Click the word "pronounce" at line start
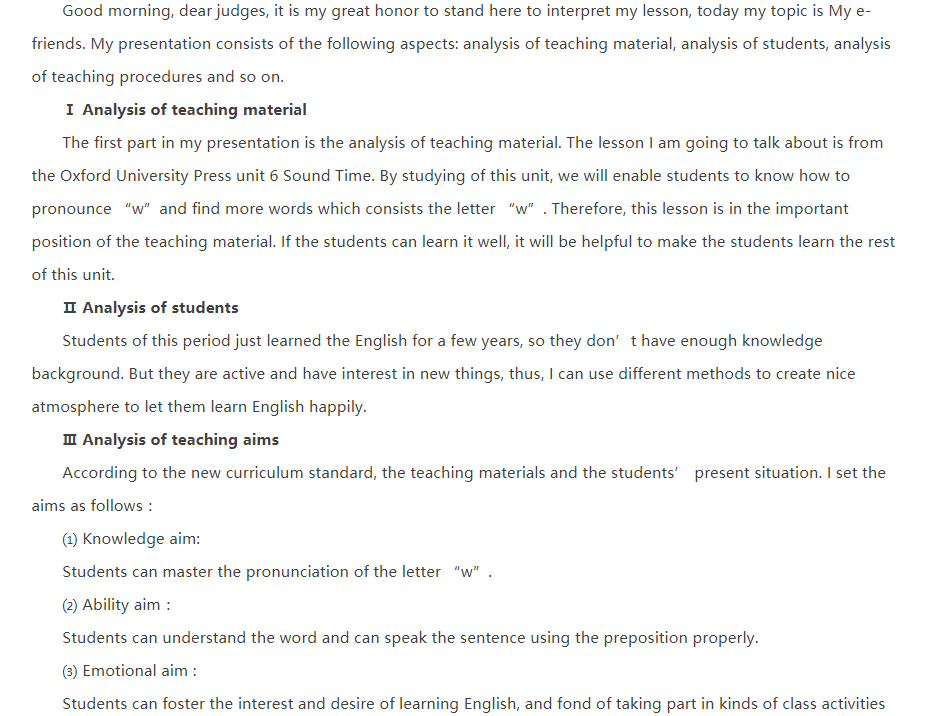Screen dimensions: 935x716 [72, 209]
